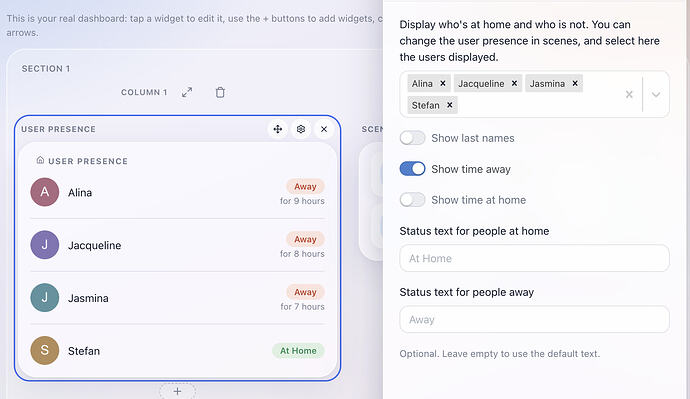Enable Show last names toggle
This screenshot has height=399, width=690.
pyautogui.click(x=412, y=138)
